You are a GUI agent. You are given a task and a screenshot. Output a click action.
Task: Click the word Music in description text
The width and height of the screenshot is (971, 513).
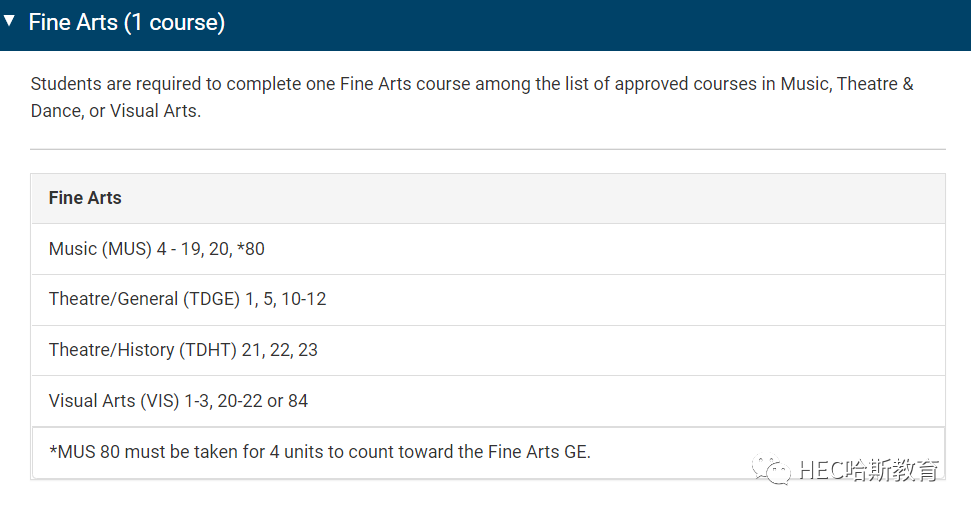click(x=805, y=84)
